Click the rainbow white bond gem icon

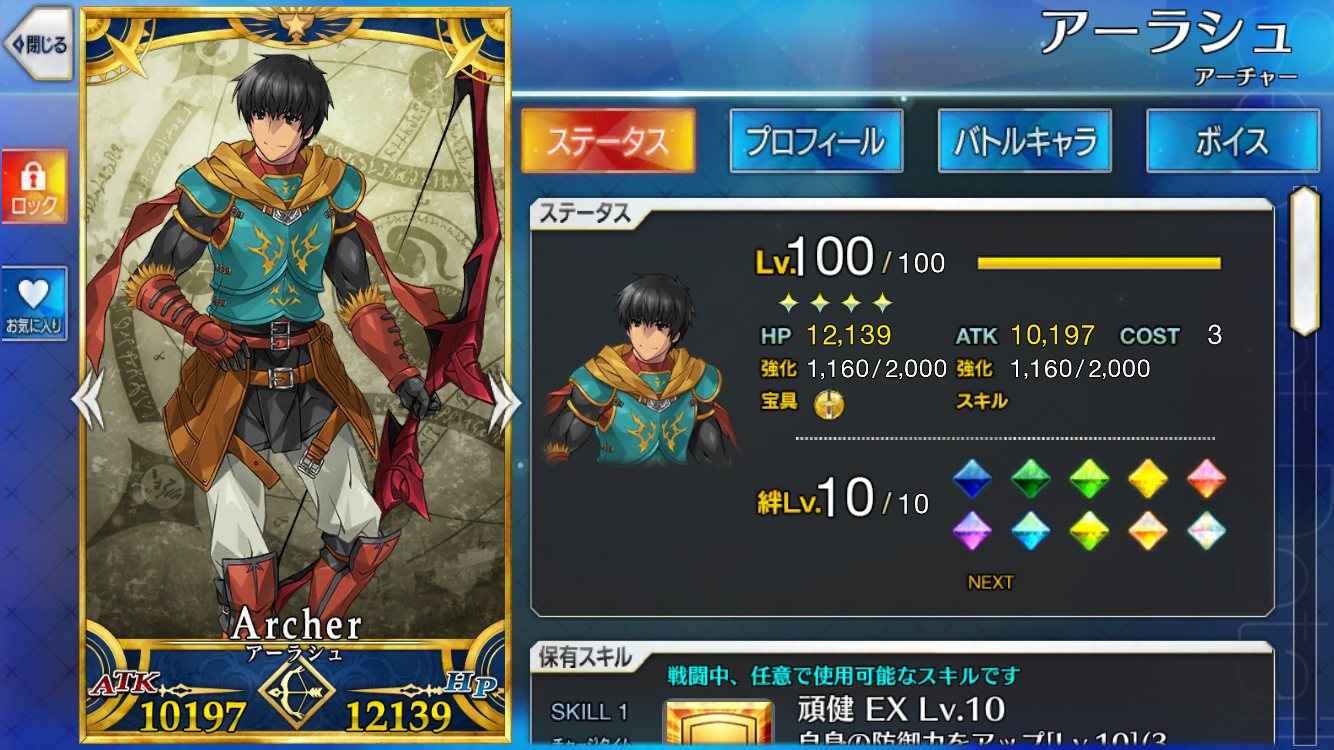click(1207, 530)
